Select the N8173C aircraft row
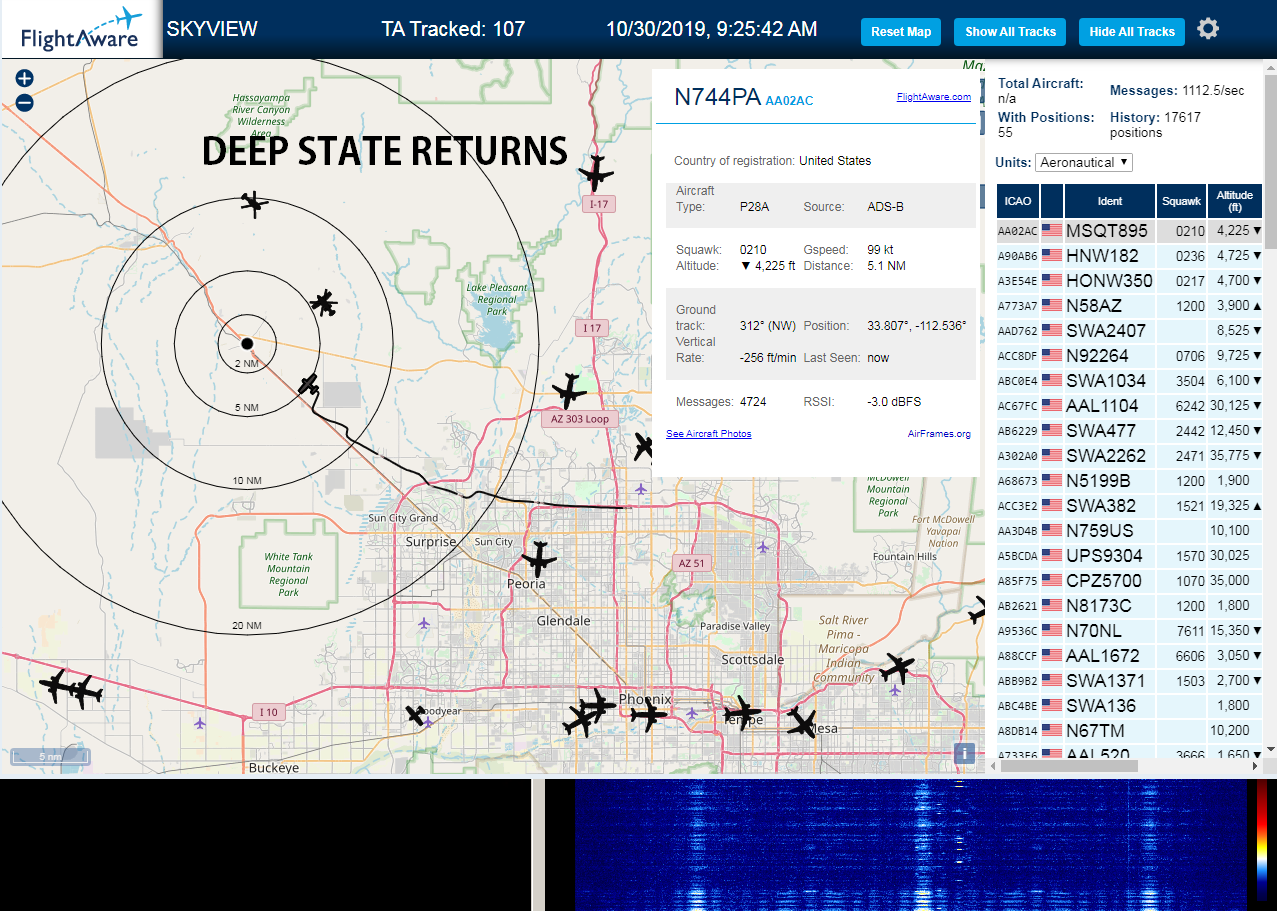1277x911 pixels. pyautogui.click(x=1129, y=606)
